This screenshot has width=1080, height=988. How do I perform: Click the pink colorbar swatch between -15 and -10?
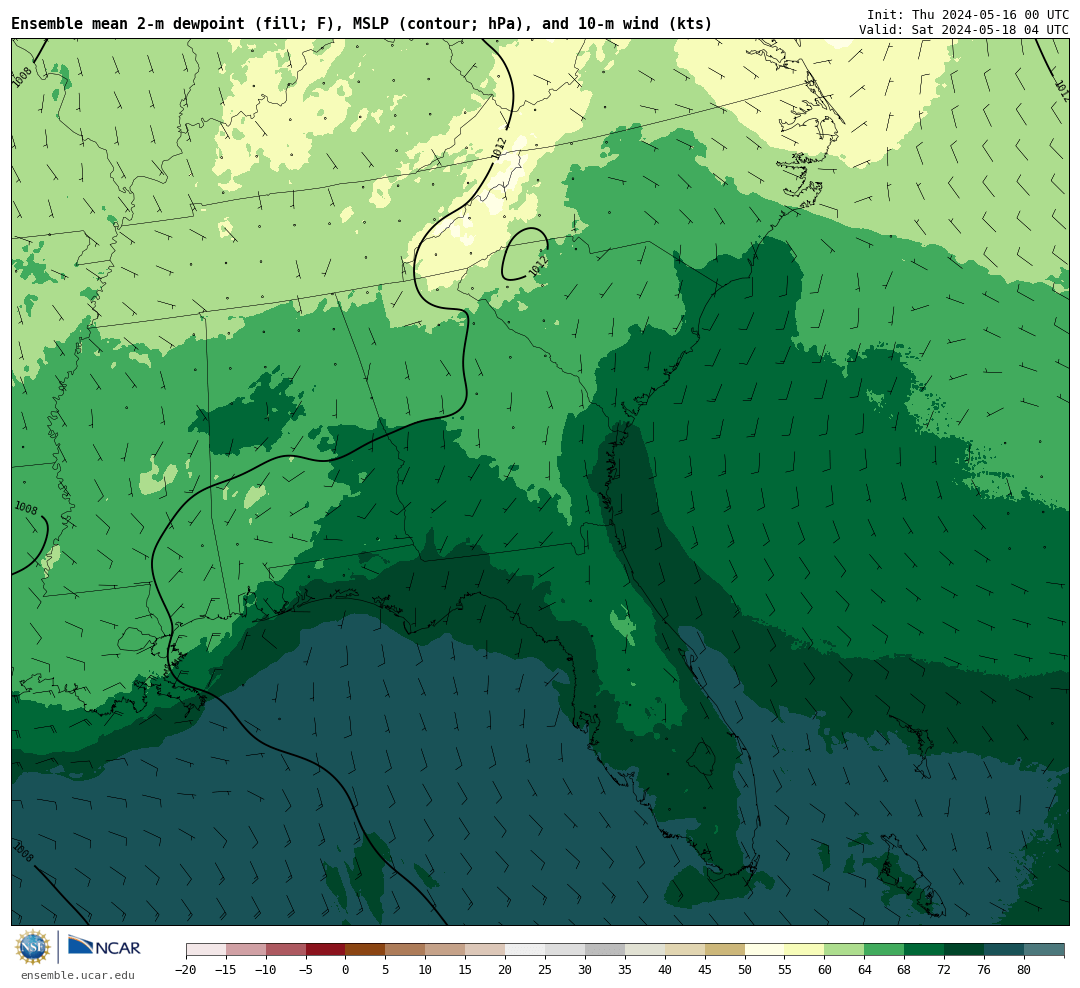coord(246,950)
